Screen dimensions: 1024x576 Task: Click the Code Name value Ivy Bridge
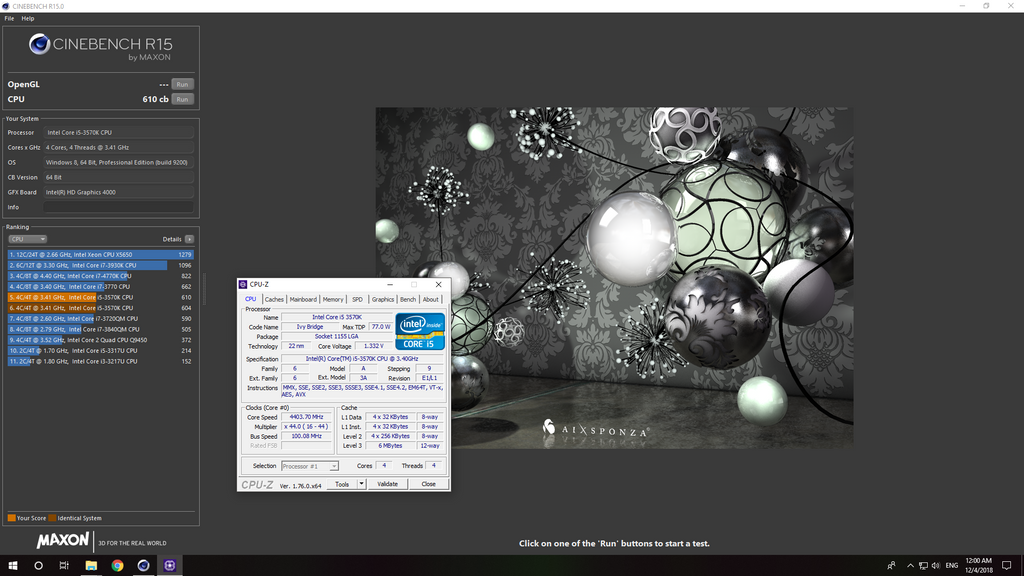[x=310, y=327]
